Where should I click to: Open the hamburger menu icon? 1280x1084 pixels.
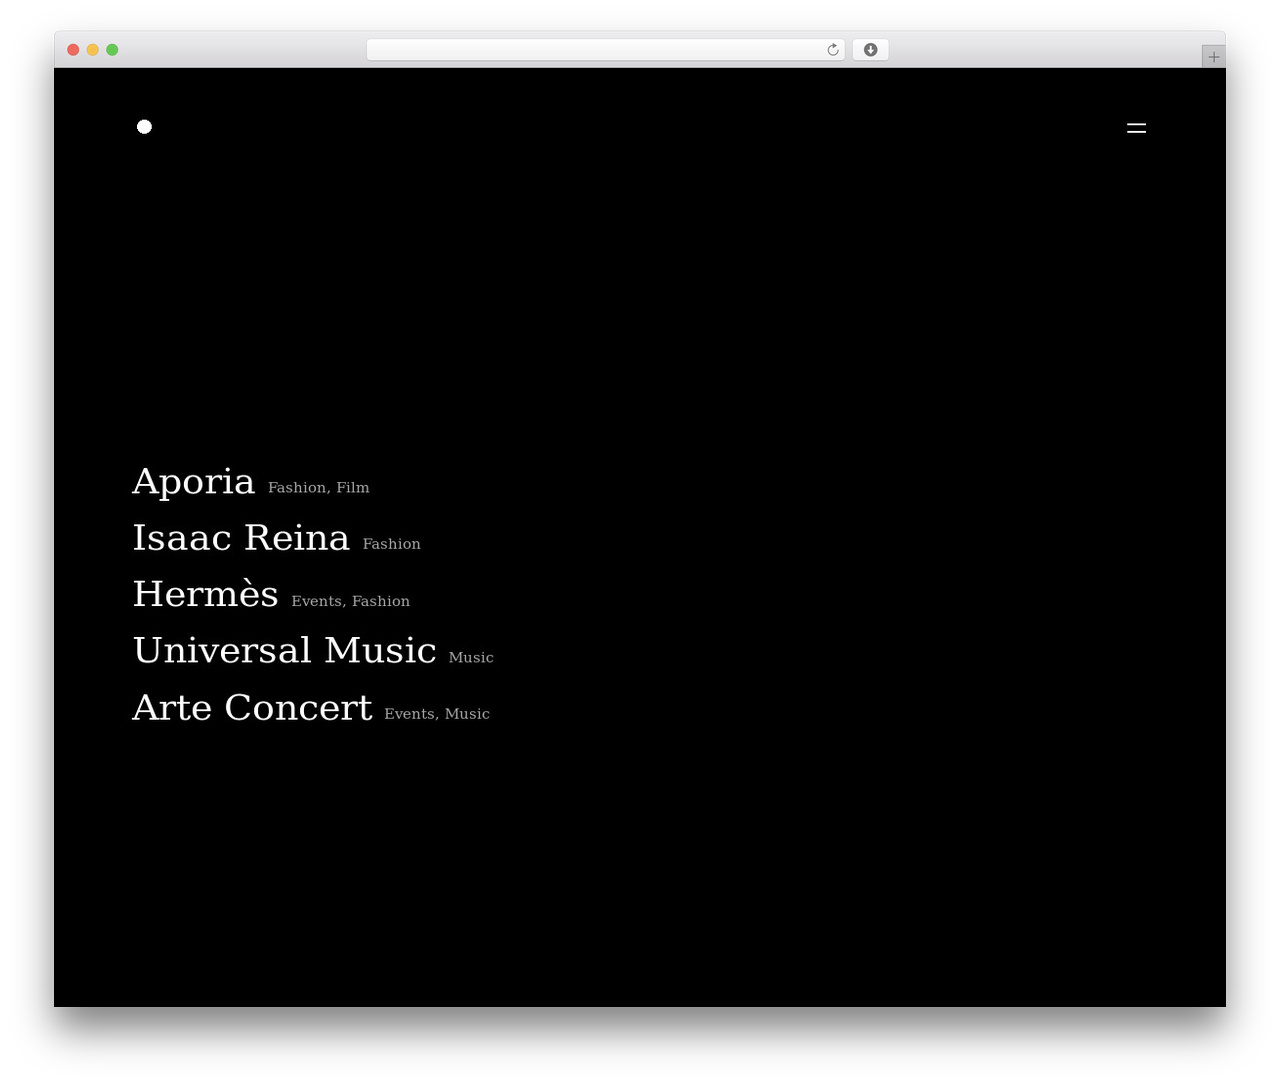(x=1136, y=128)
